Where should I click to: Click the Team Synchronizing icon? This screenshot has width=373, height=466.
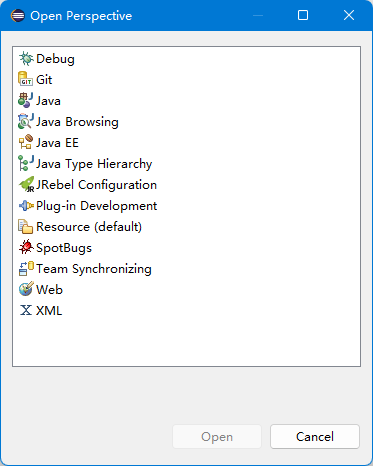[26, 269]
